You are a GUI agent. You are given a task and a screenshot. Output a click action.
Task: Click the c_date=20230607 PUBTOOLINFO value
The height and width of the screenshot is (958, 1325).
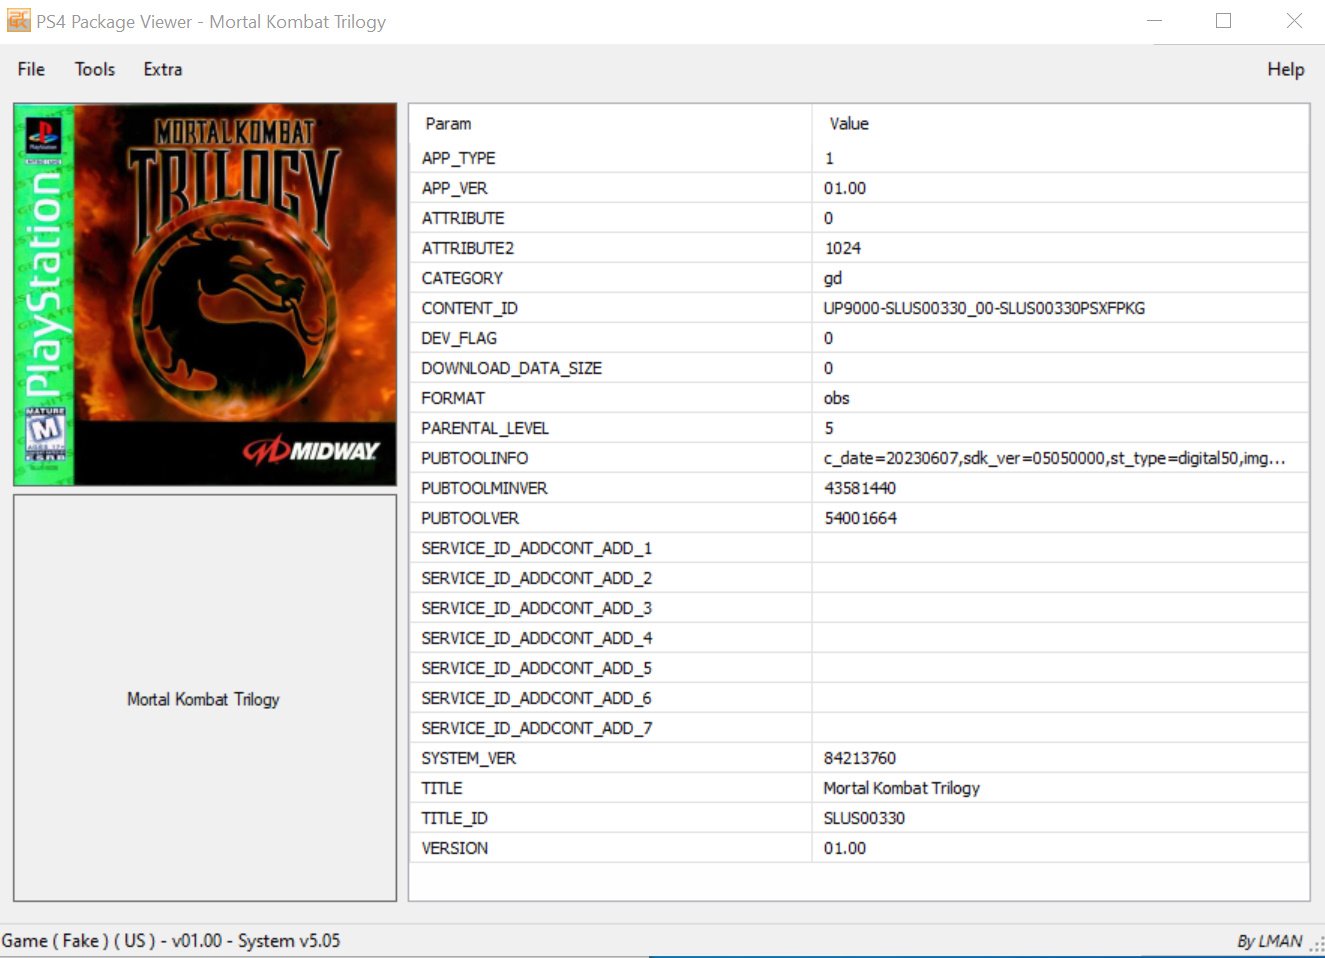(x=1054, y=458)
